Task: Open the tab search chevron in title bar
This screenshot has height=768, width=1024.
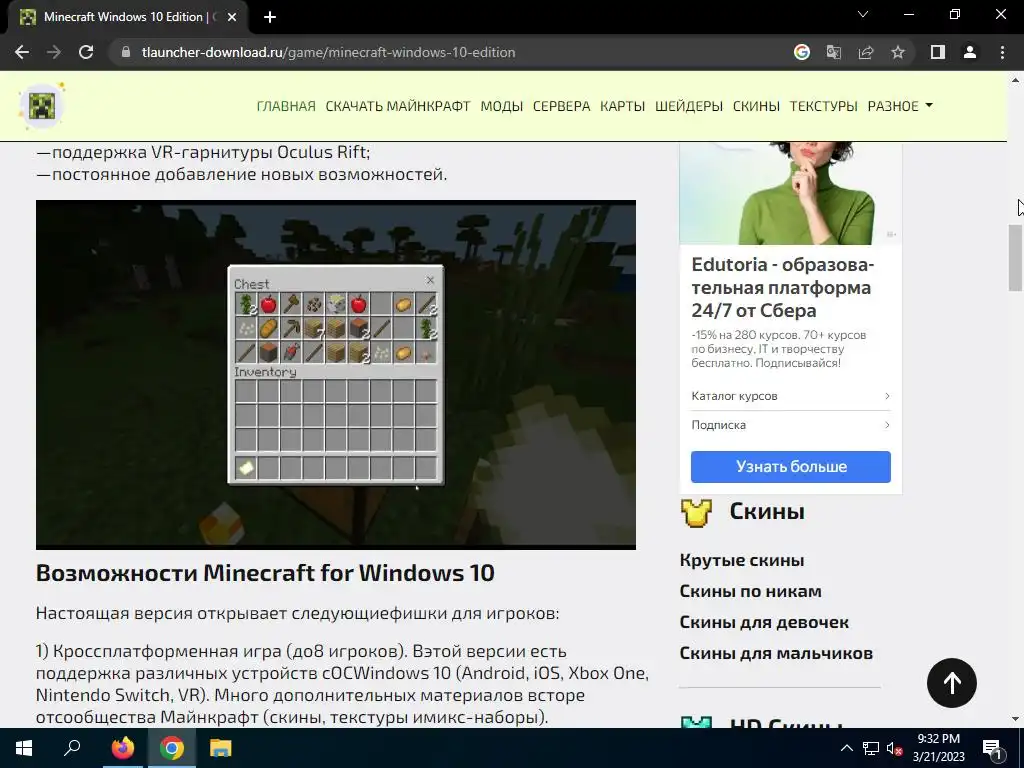Action: pos(863,14)
